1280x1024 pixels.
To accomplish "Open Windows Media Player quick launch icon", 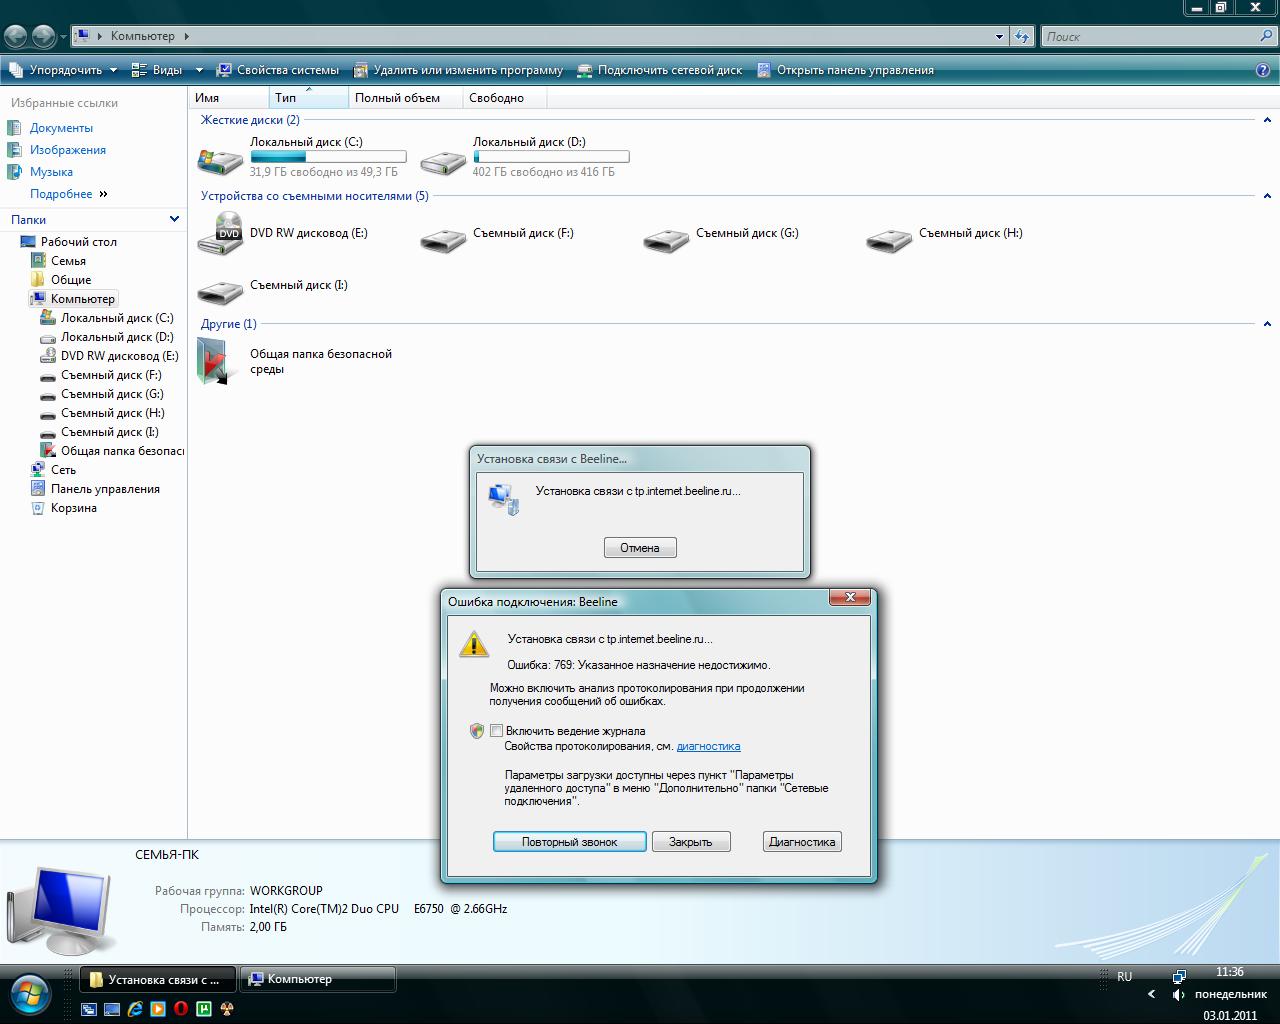I will coord(158,1009).
